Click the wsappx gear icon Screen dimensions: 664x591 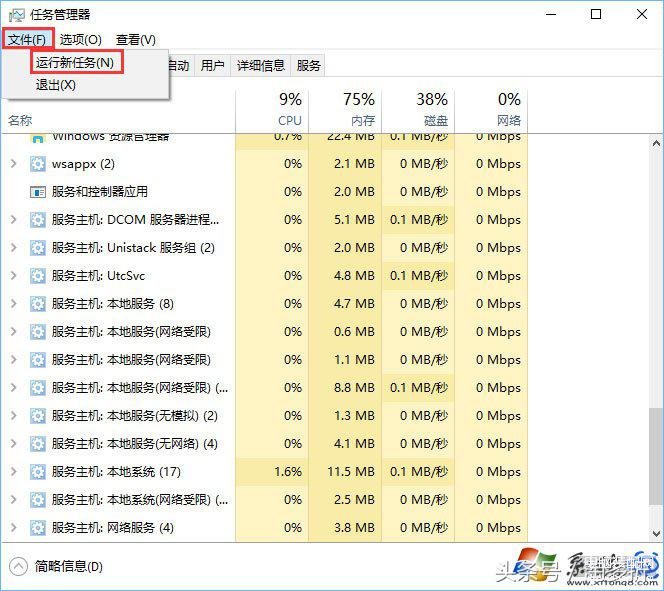click(x=38, y=163)
